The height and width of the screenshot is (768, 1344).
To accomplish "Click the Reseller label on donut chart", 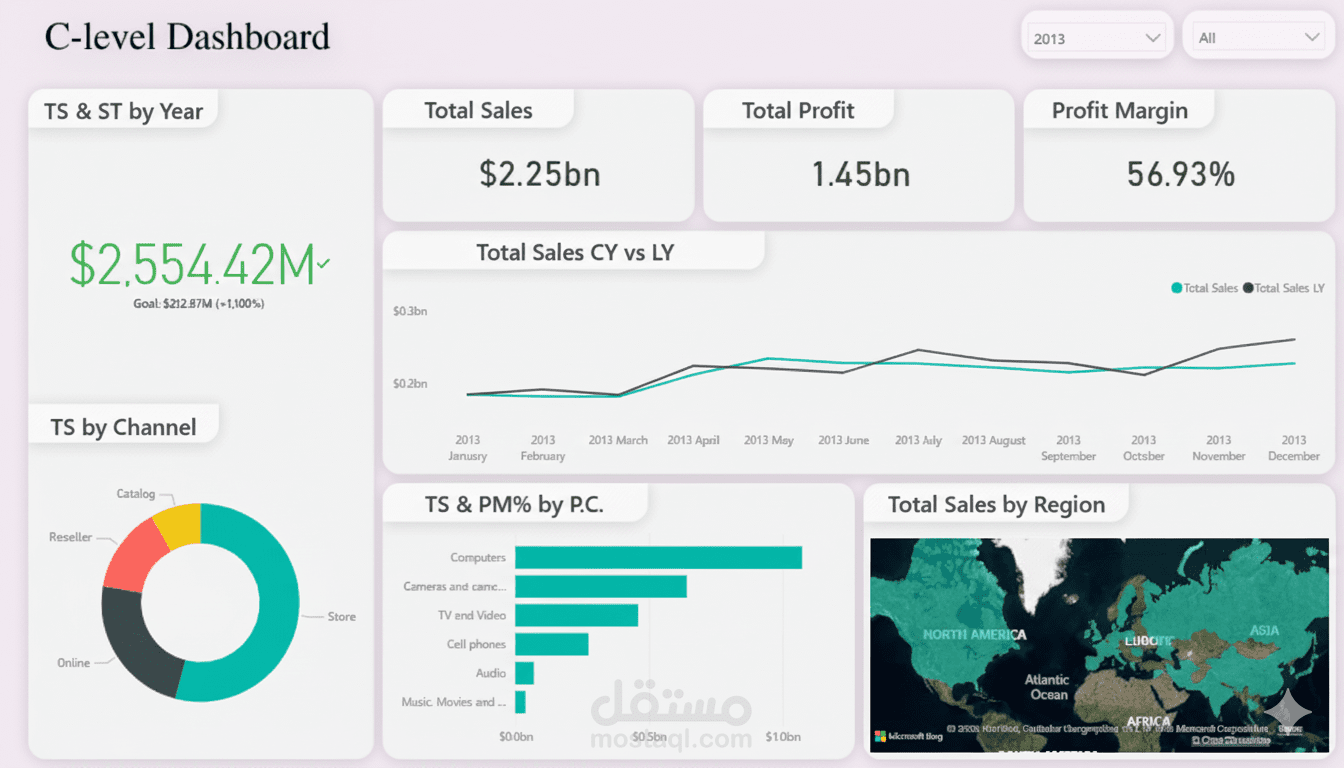I will click(x=70, y=537).
